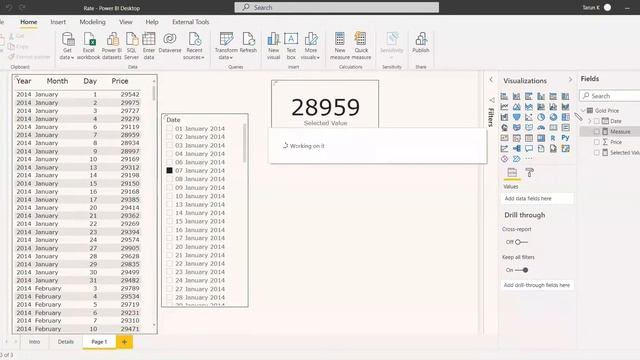Collapse the Visualizations pane with chevron
The height and width of the screenshot is (360, 640).
(x=570, y=80)
